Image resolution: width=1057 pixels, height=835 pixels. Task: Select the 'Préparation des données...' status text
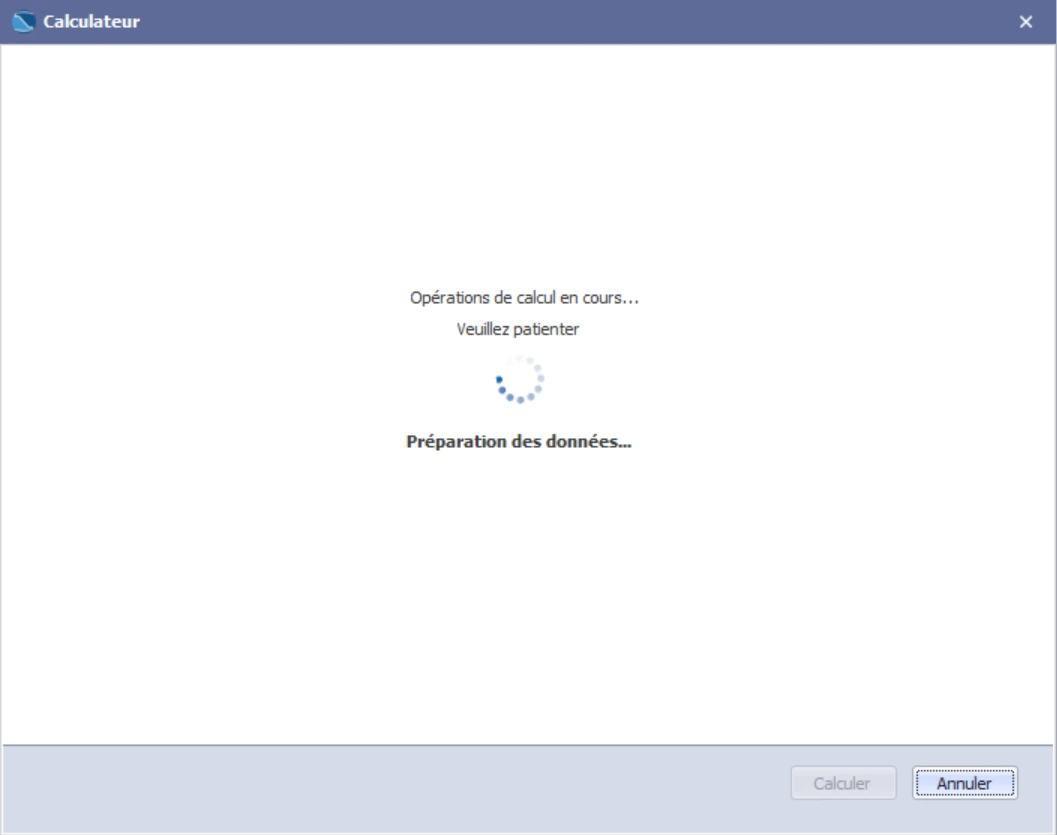(519, 441)
